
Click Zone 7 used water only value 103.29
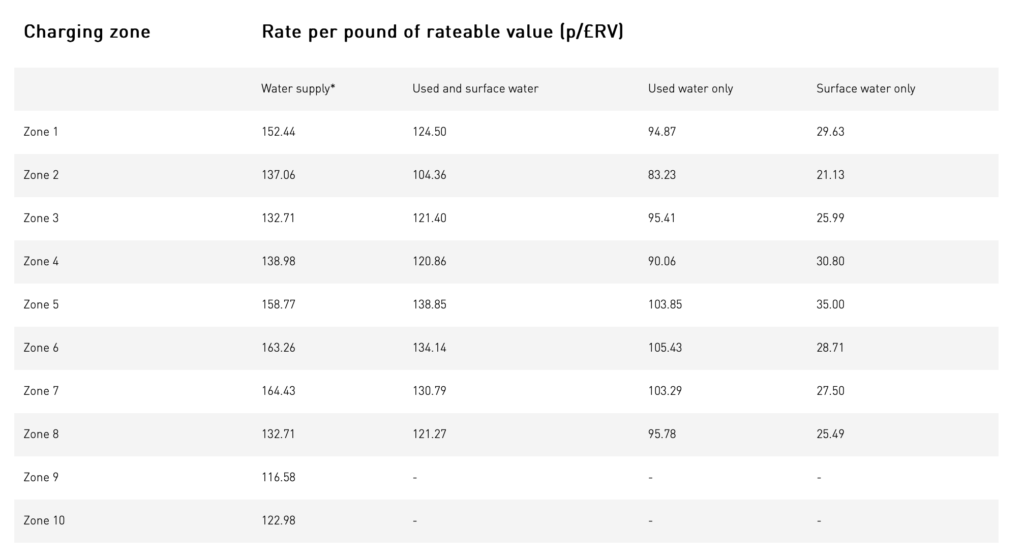[x=665, y=391]
